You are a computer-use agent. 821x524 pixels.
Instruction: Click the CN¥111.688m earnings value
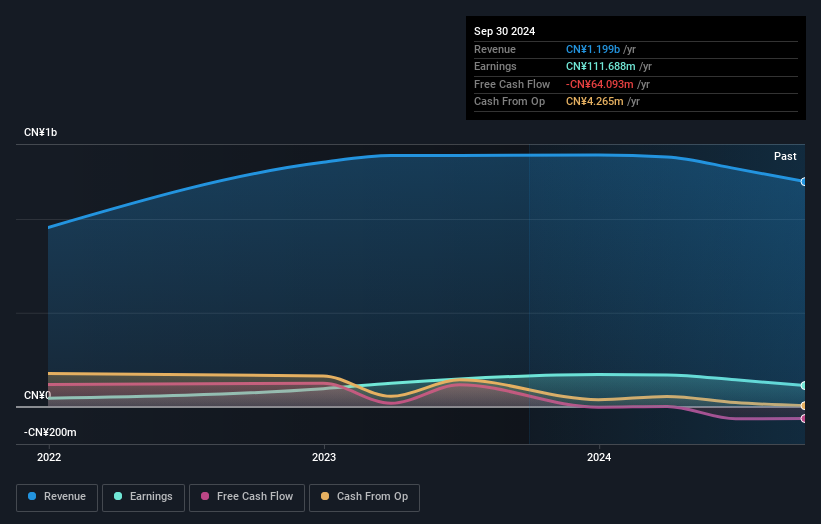coord(601,66)
